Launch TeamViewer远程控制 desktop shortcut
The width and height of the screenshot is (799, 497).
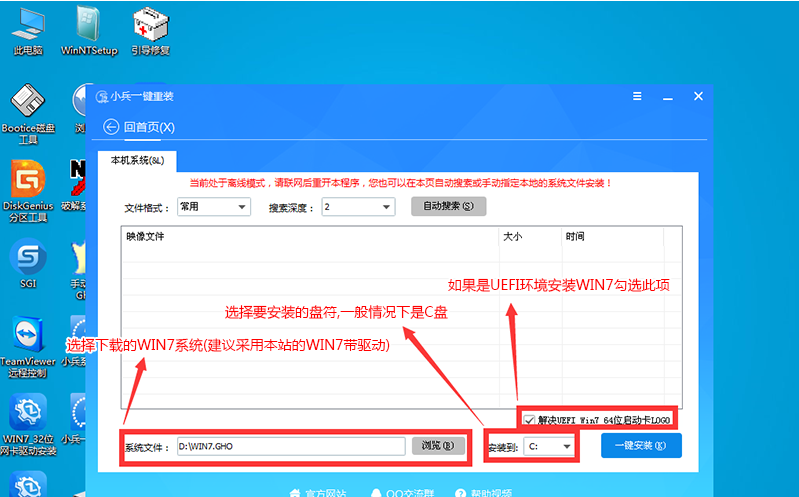28,348
